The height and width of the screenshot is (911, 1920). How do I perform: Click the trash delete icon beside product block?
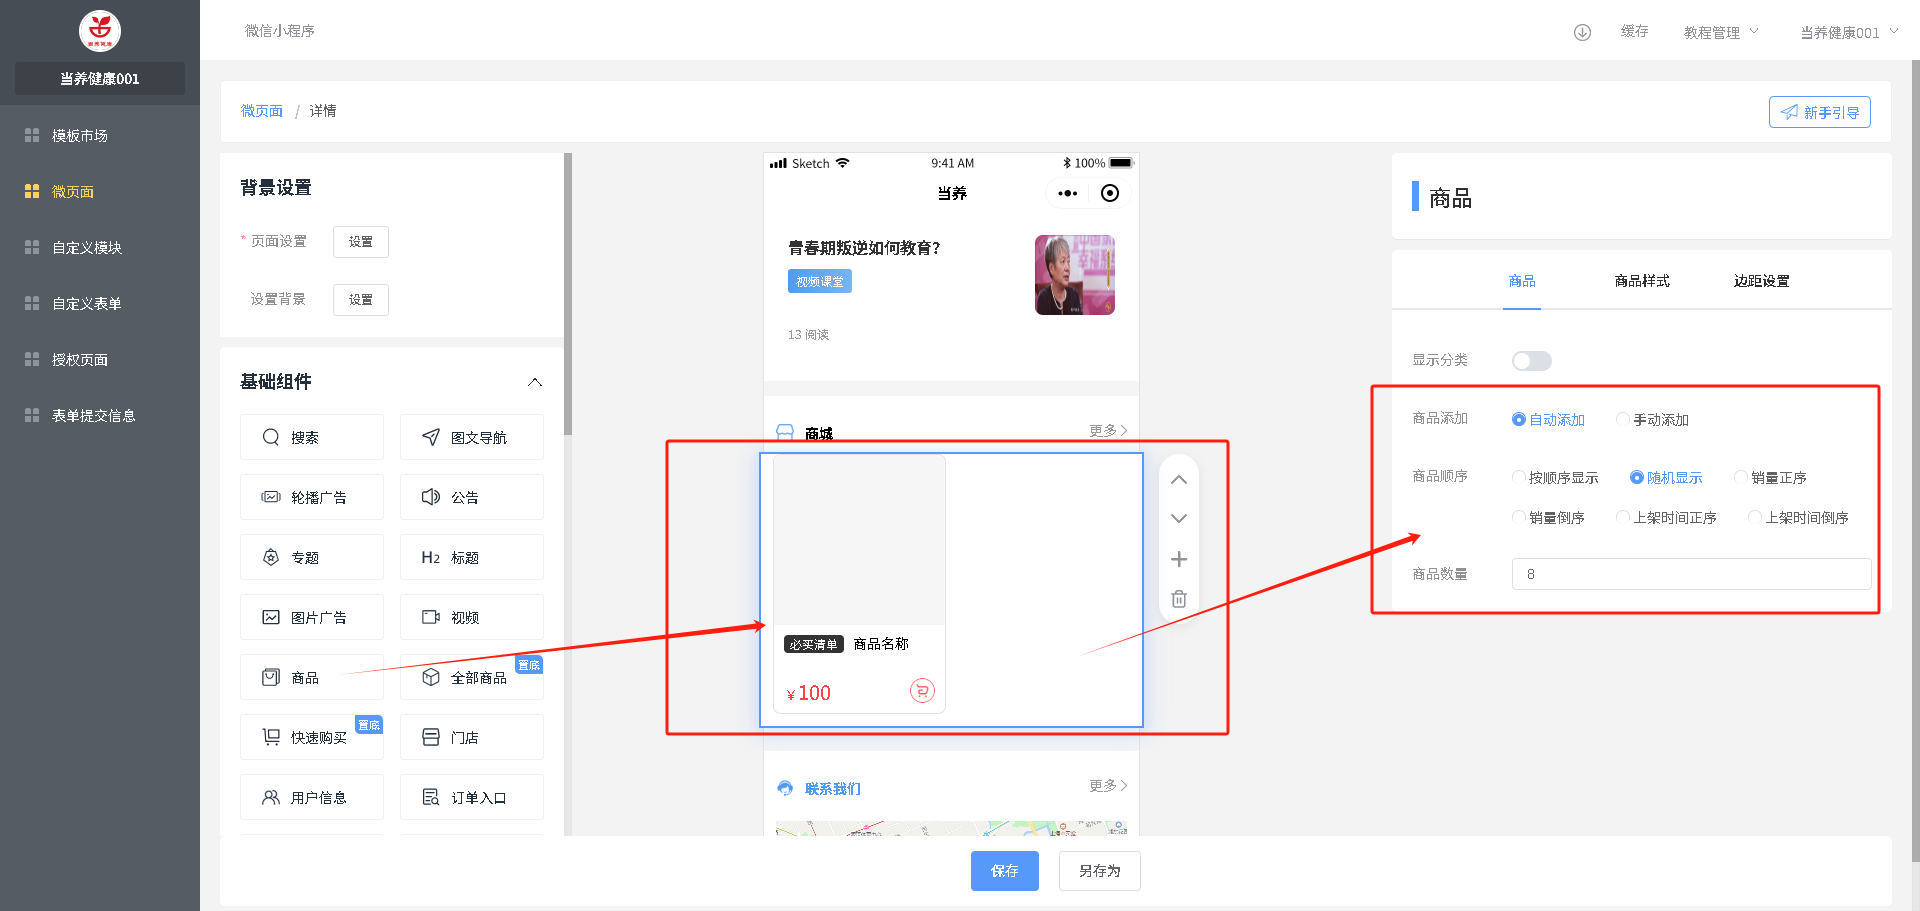pyautogui.click(x=1179, y=599)
